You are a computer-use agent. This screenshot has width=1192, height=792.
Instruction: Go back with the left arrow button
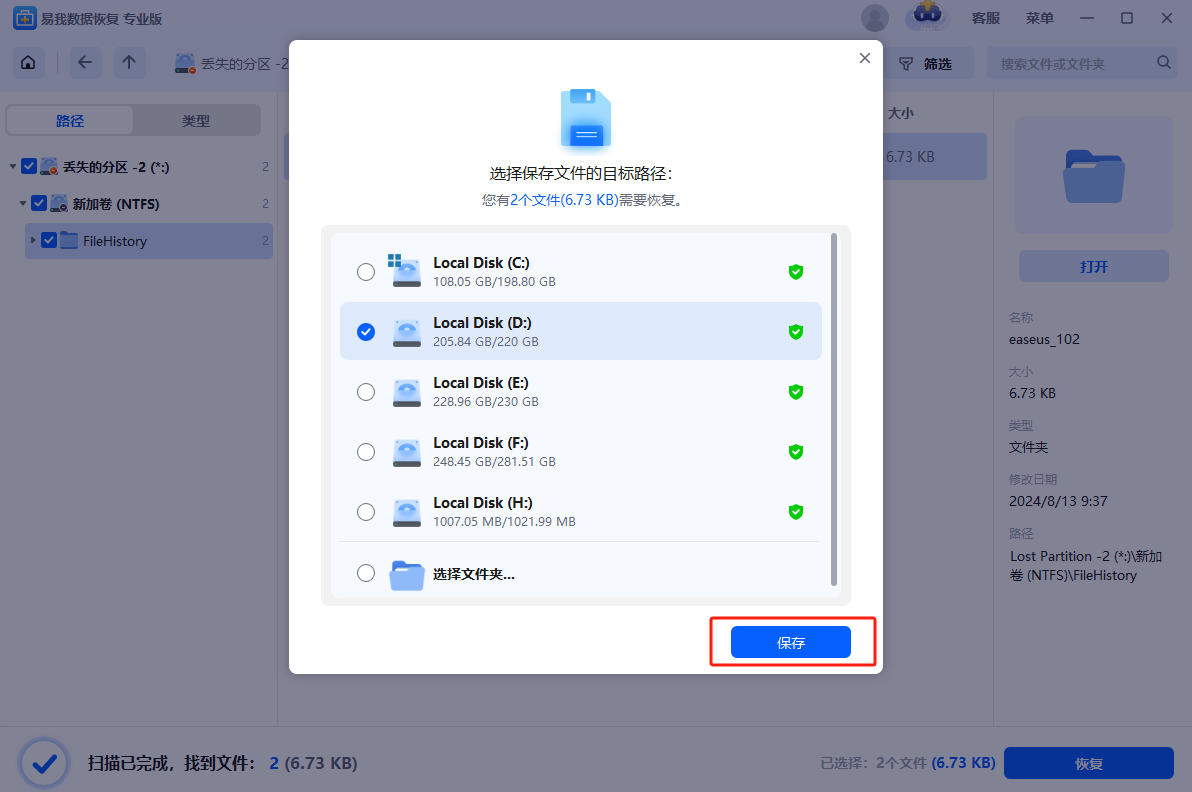click(x=85, y=62)
